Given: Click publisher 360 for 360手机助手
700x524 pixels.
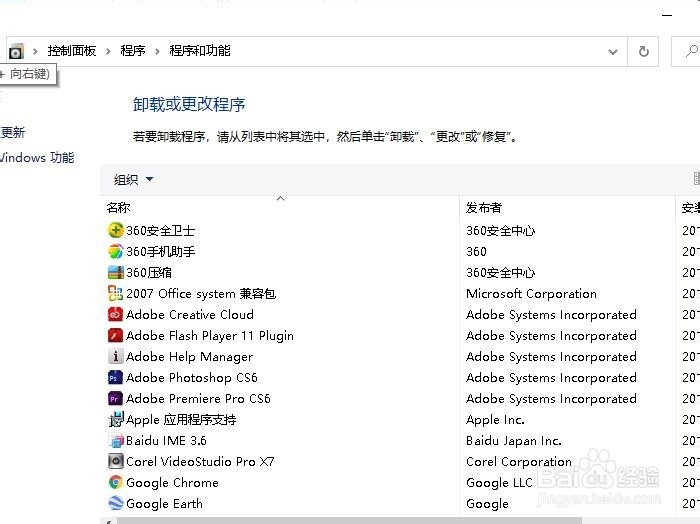Looking at the screenshot, I should [476, 252].
